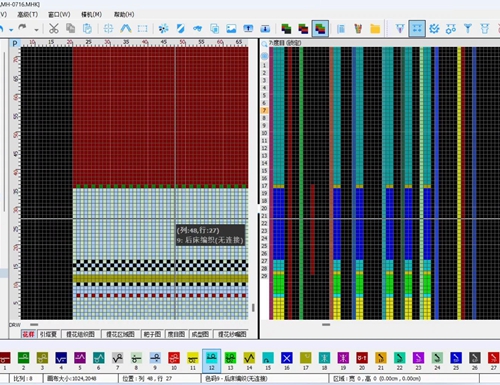This screenshot has width=500, height=385.
Task: Toggle the highlighted four-corner frame button
Action: [x=417, y=29]
